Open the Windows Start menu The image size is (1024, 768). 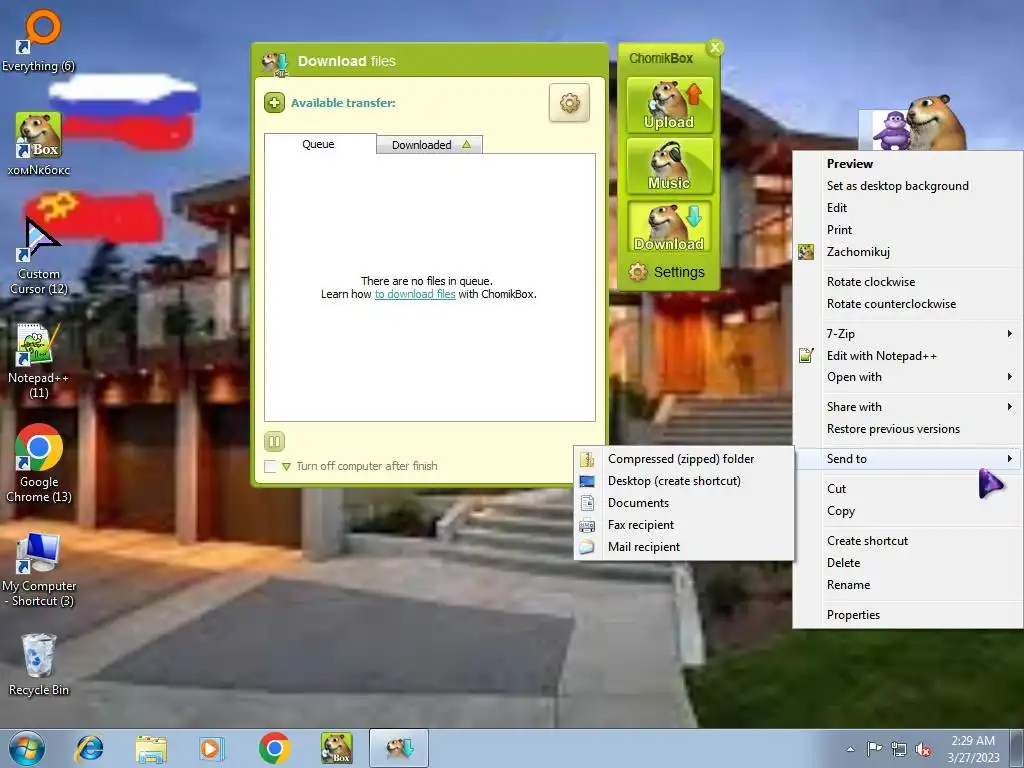point(27,748)
